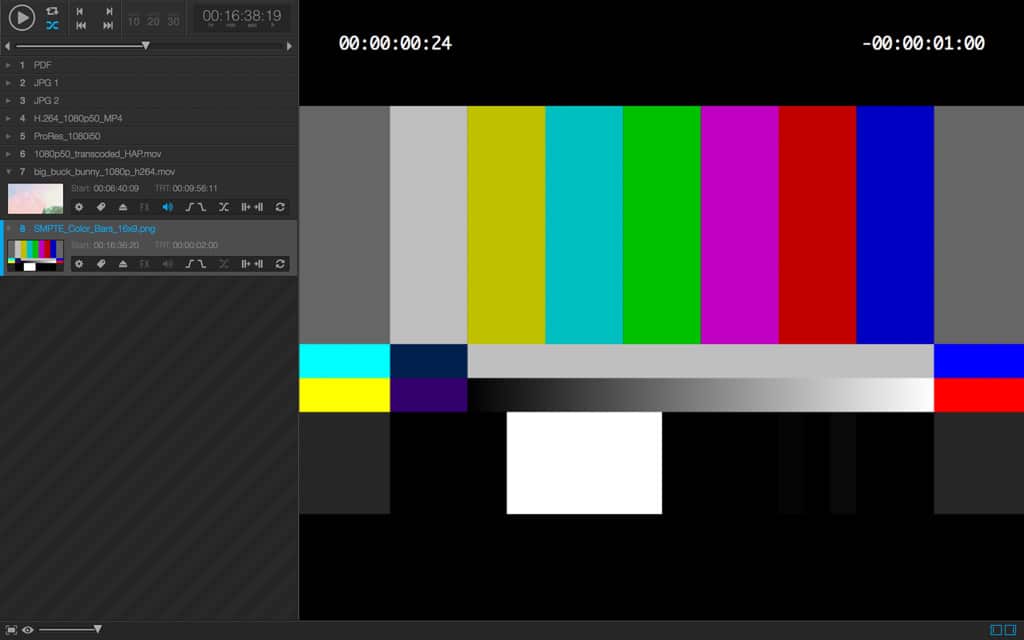Select H.264_1080p50_MP4 in playlist
This screenshot has width=1024, height=640.
coord(78,118)
